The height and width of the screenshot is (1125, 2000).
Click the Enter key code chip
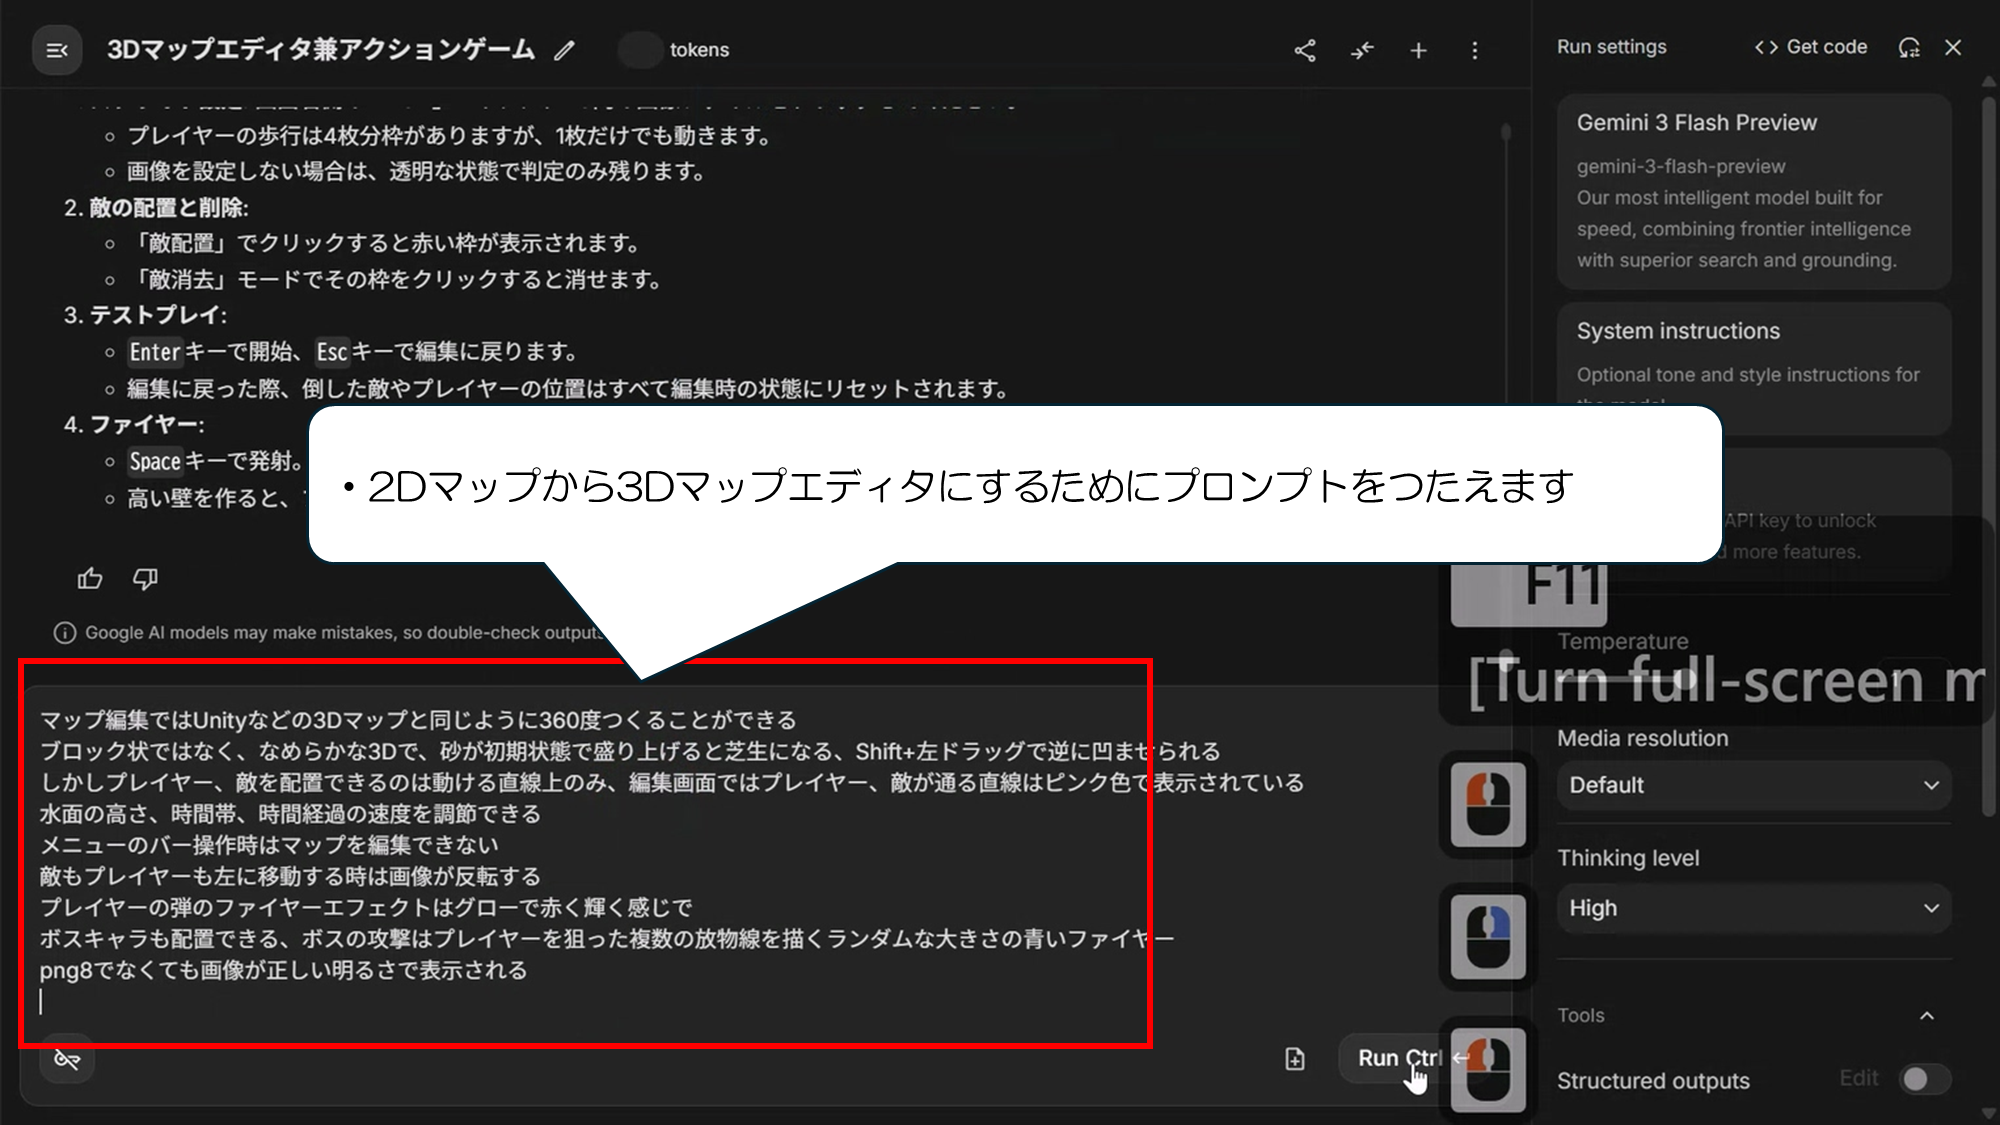(x=155, y=352)
